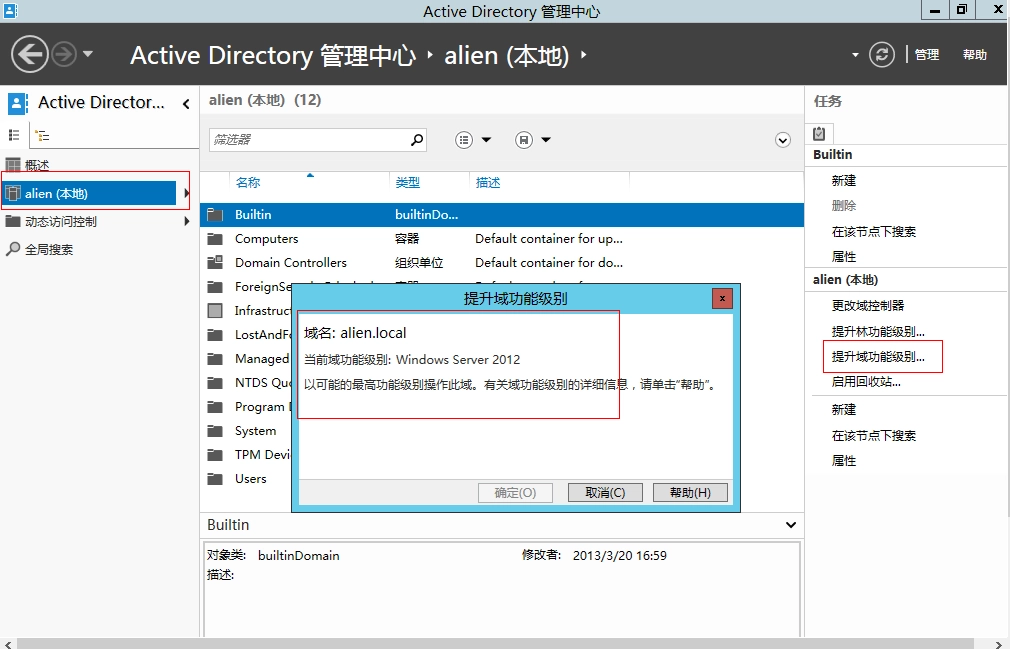1010x649 pixels.
Task: Click 取消(C) button in dialog
Action: 605,493
